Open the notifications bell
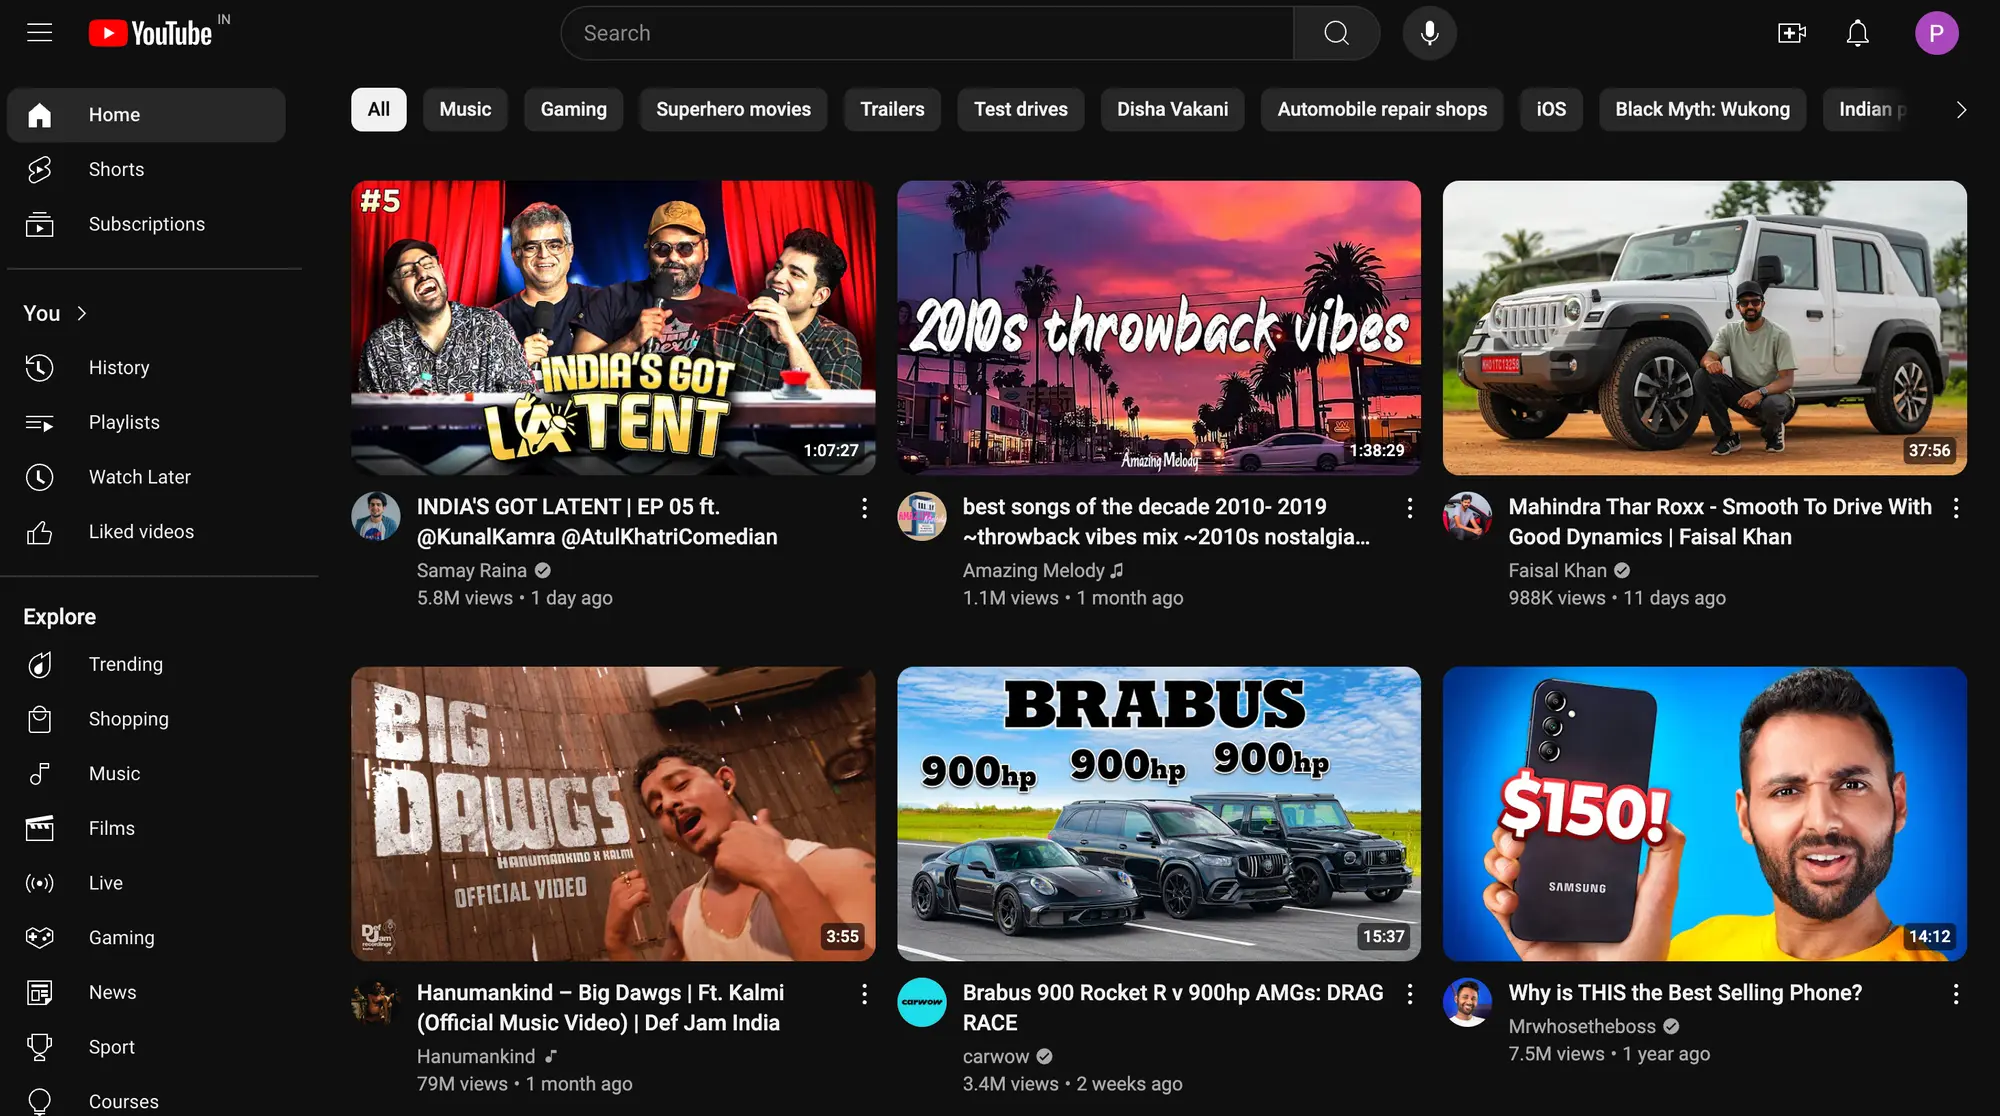The image size is (2000, 1116). pyautogui.click(x=1857, y=33)
